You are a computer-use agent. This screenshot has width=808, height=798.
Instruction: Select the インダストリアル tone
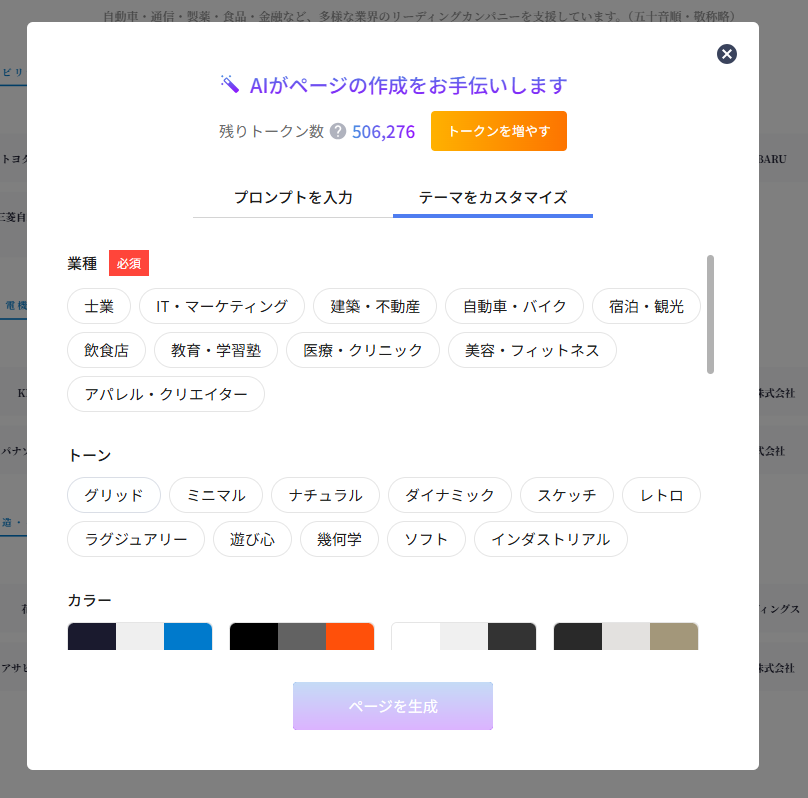click(x=550, y=539)
